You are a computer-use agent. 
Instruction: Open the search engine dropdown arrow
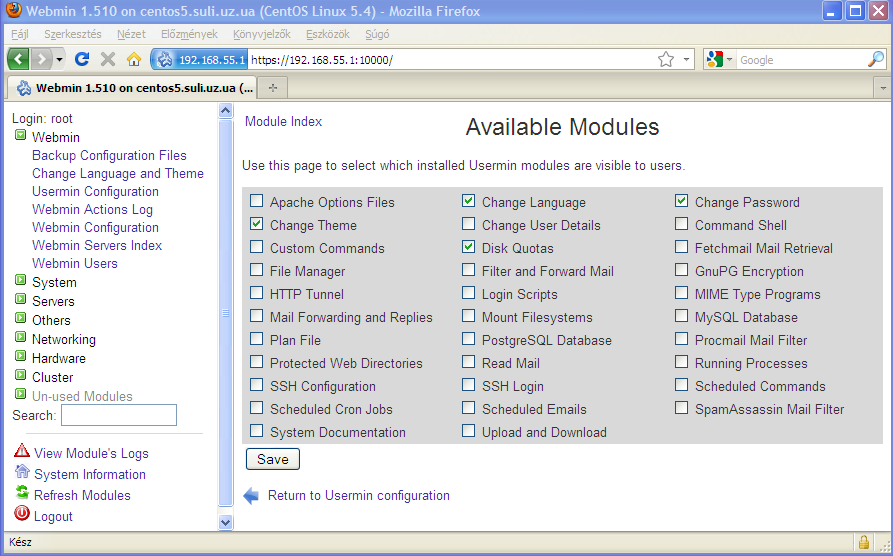(730, 60)
